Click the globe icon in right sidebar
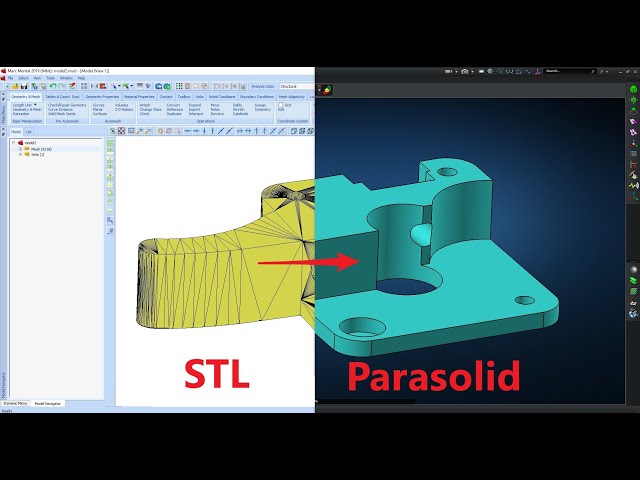 633,313
